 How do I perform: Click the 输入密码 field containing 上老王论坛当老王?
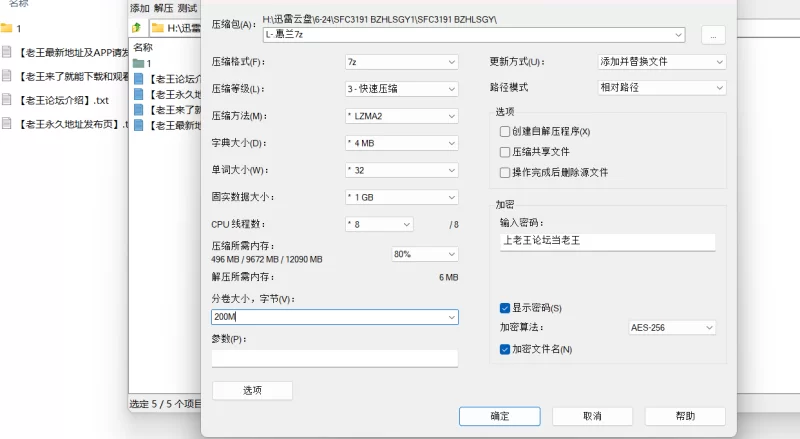(607, 242)
